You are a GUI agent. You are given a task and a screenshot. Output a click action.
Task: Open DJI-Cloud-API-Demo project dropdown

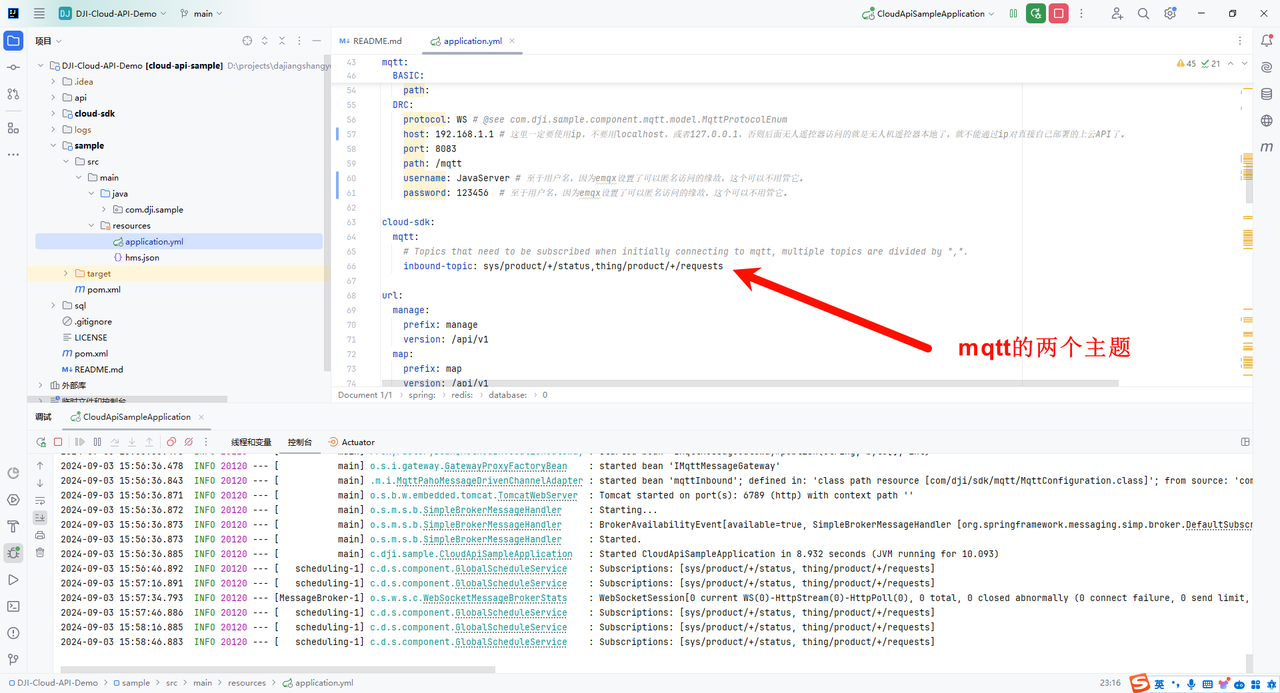(x=113, y=13)
